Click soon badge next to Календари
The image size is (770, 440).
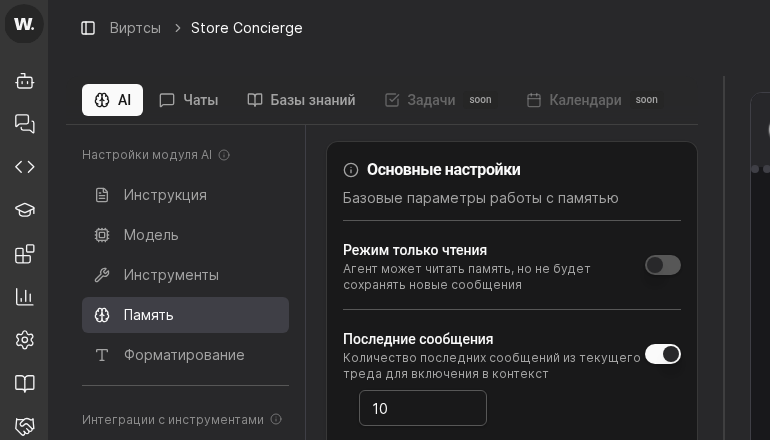[646, 100]
